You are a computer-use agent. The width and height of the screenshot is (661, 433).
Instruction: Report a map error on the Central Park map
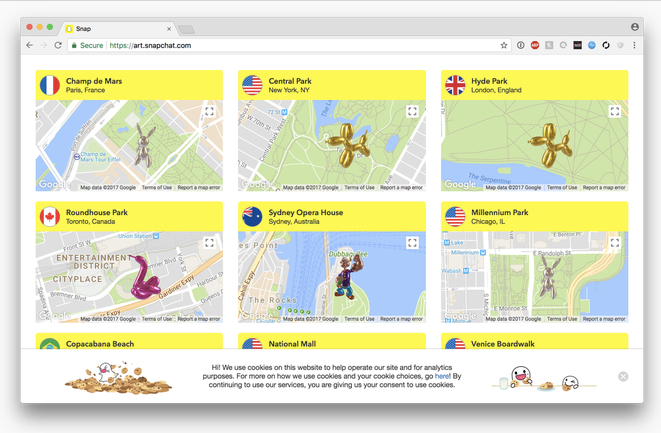click(402, 188)
